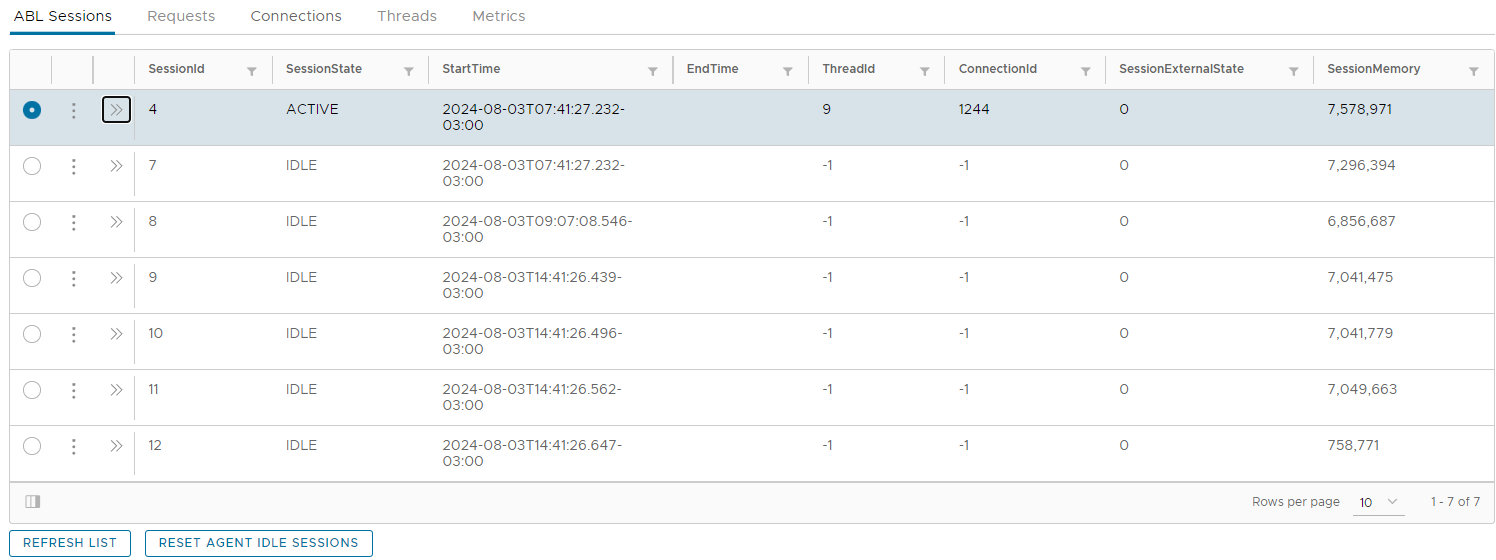Switch to the Requests tab
1496x560 pixels.
pos(181,16)
